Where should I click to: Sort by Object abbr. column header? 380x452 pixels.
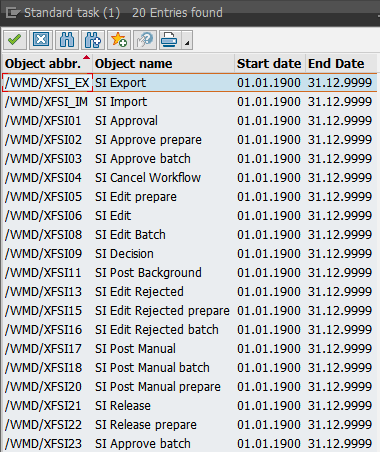47,63
